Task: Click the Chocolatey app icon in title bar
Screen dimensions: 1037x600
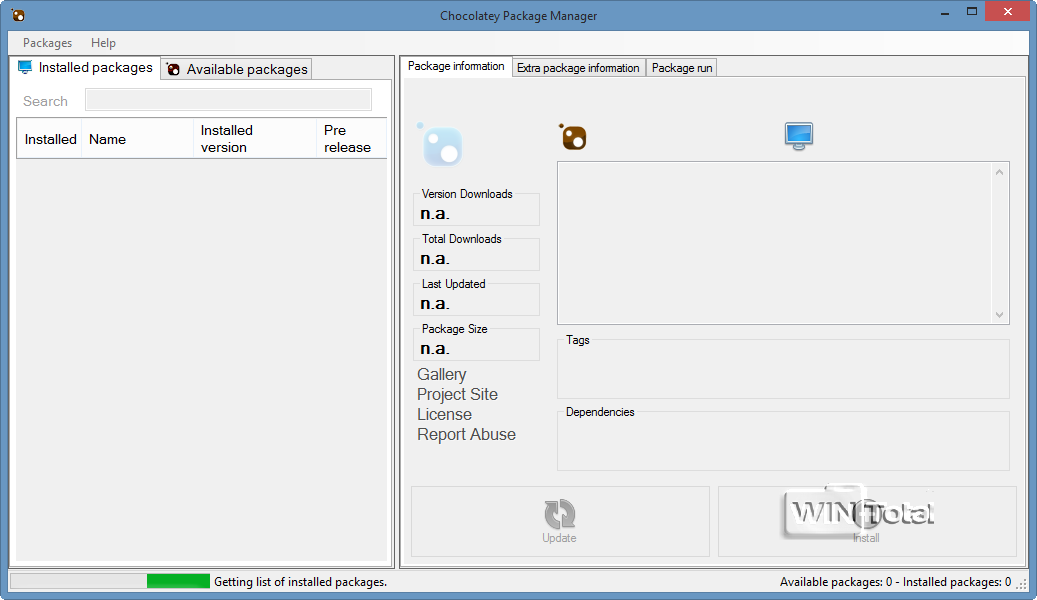Action: [x=18, y=15]
